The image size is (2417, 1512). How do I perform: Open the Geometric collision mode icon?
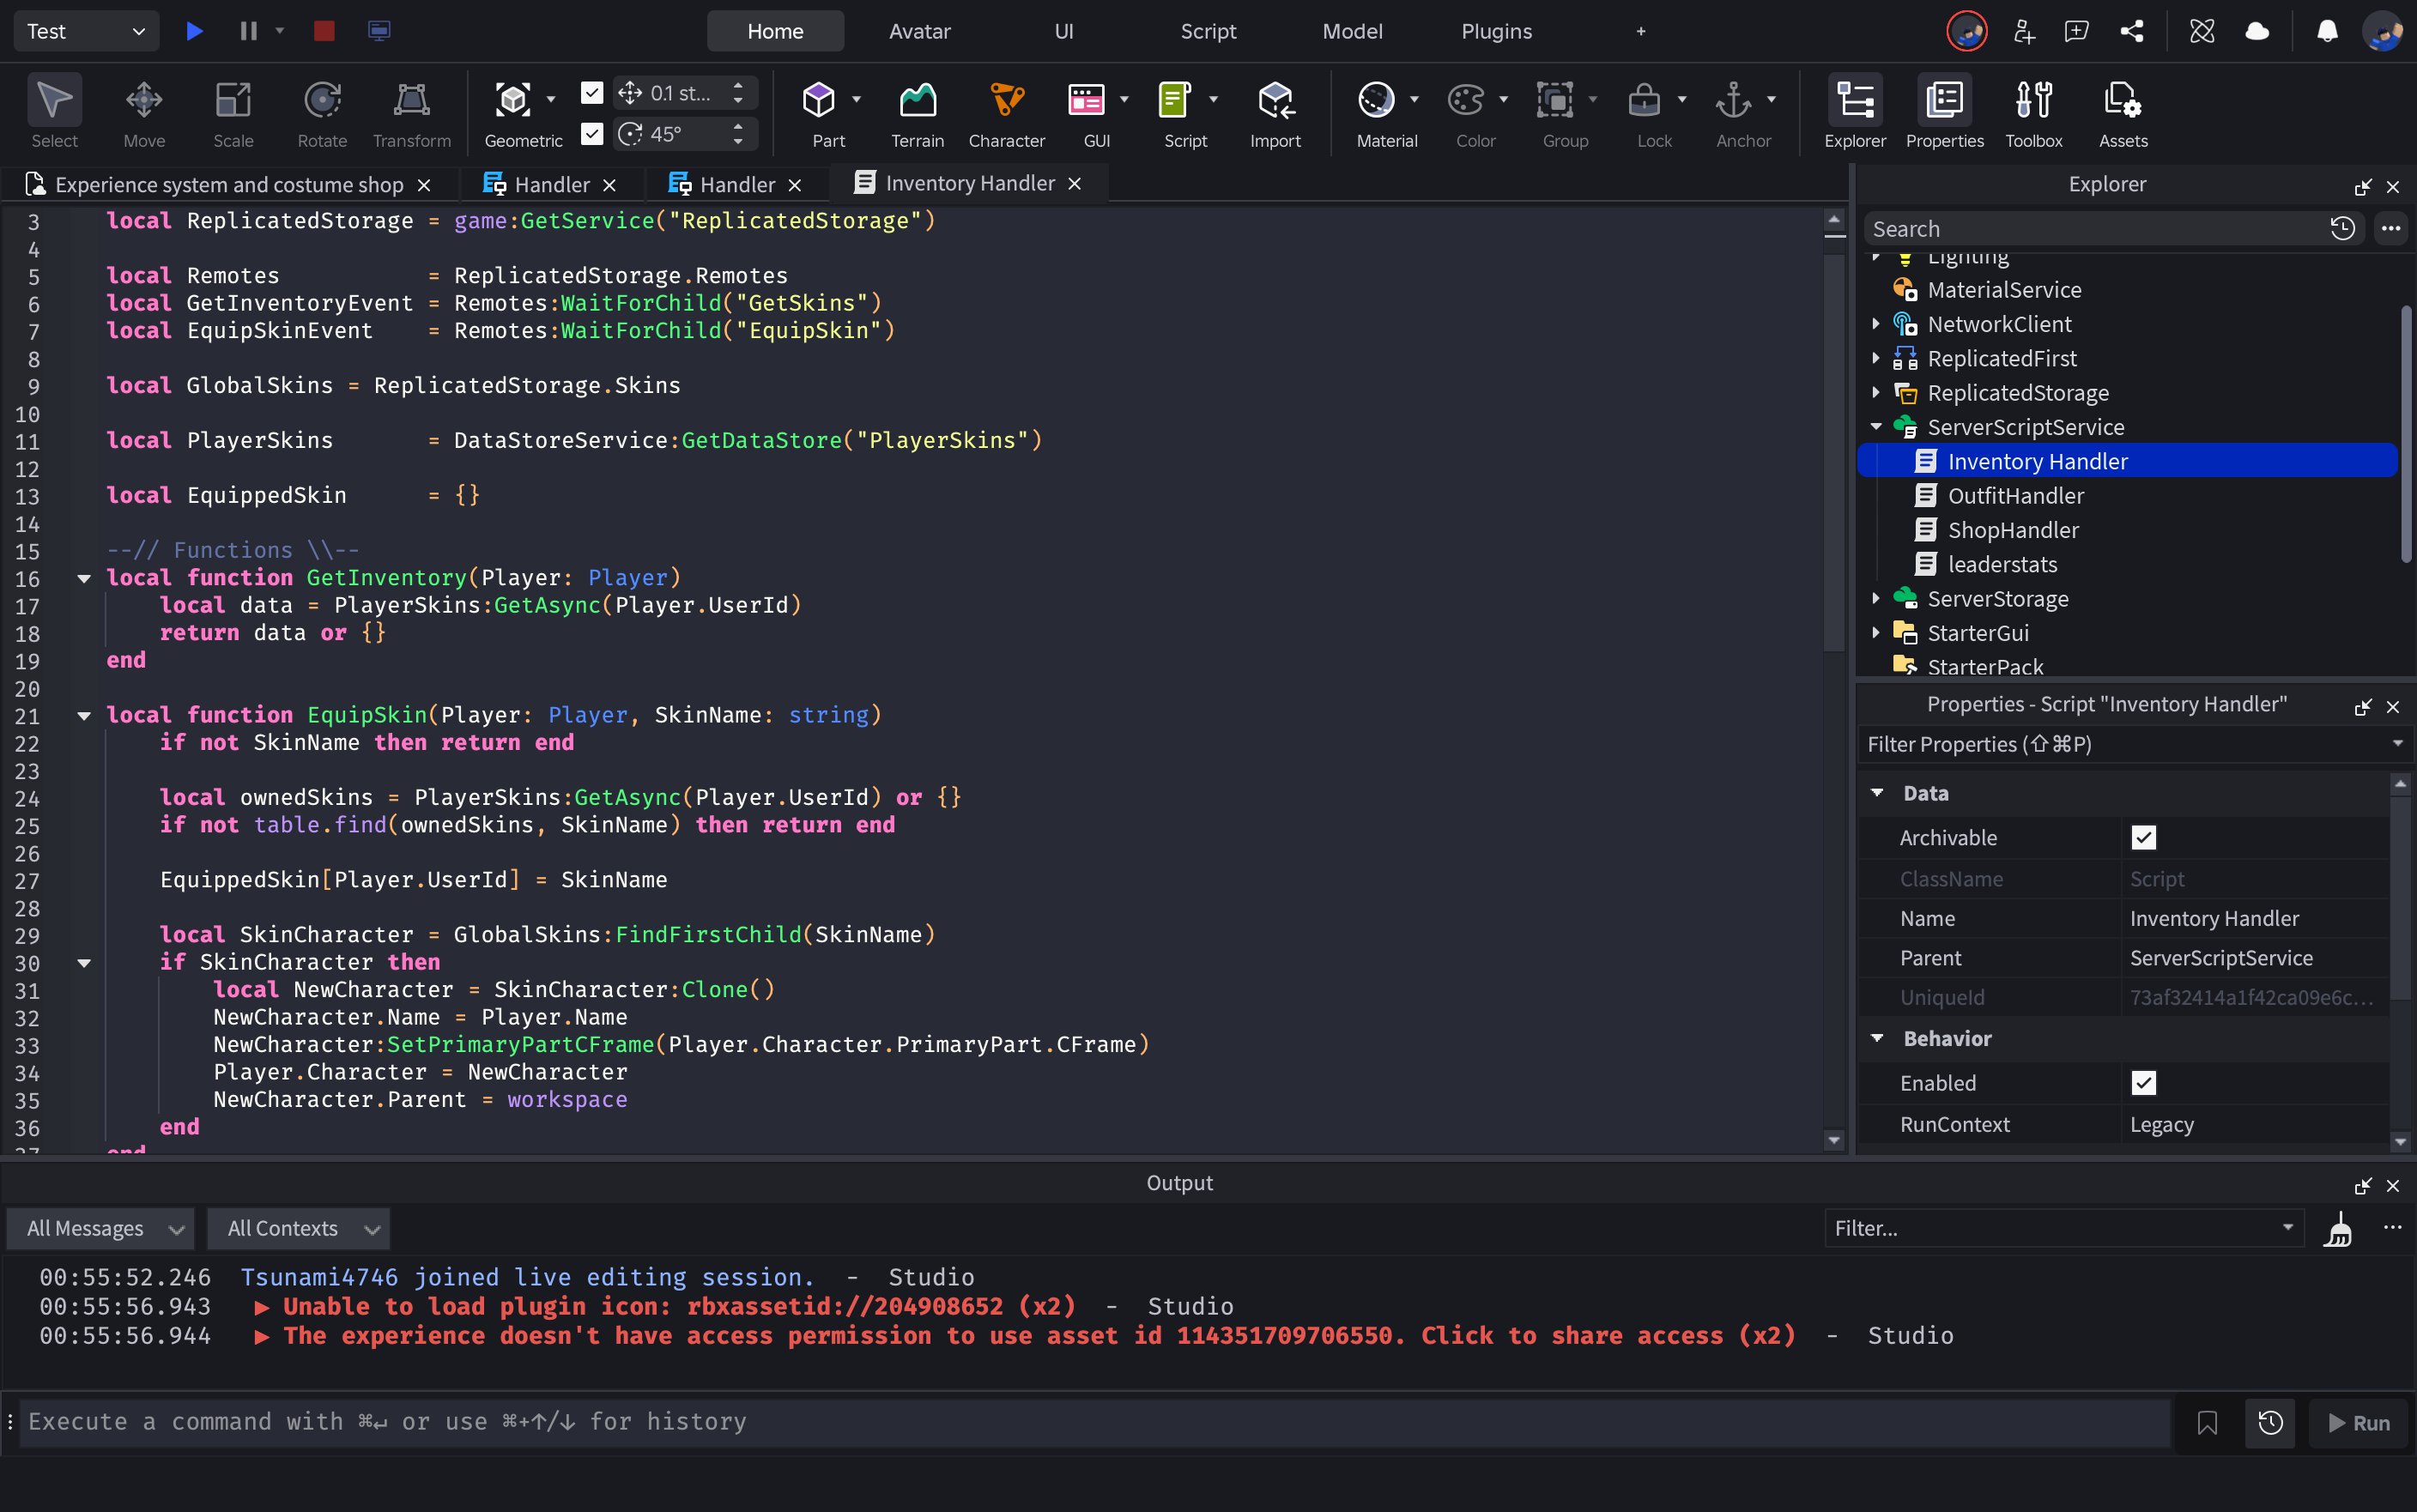(x=513, y=99)
